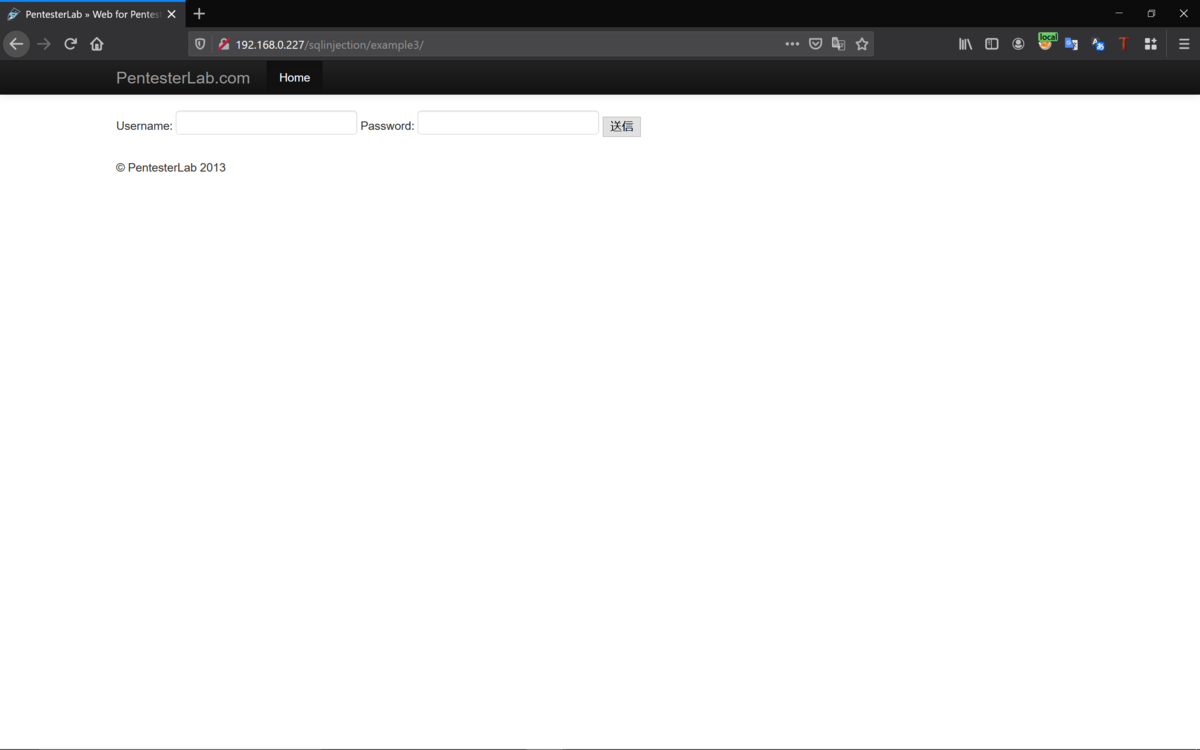This screenshot has height=750, width=1200.
Task: Open the red T extension
Action: coord(1124,44)
